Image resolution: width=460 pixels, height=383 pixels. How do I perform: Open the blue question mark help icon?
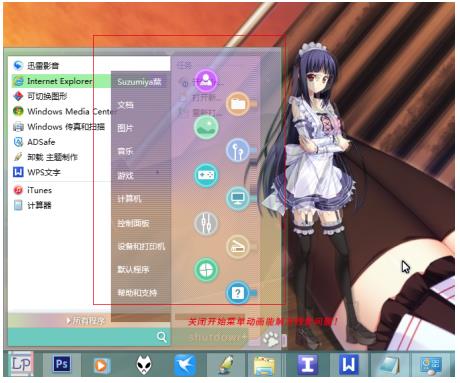238,293
